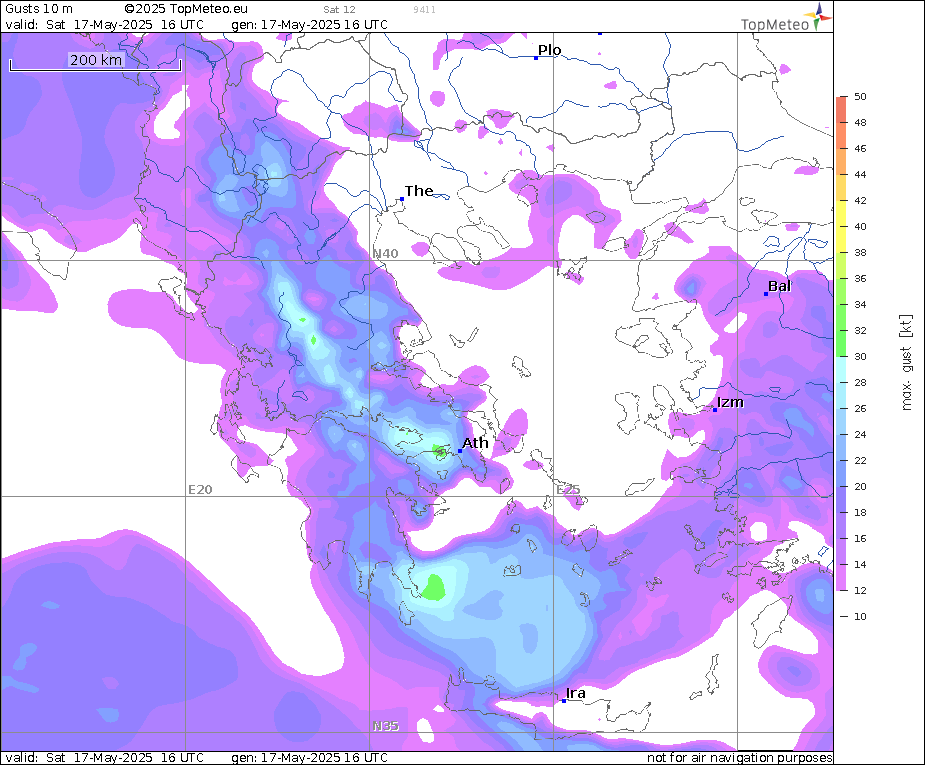Click the Balikesir blue station marker
The height and width of the screenshot is (765, 925).
[766, 294]
